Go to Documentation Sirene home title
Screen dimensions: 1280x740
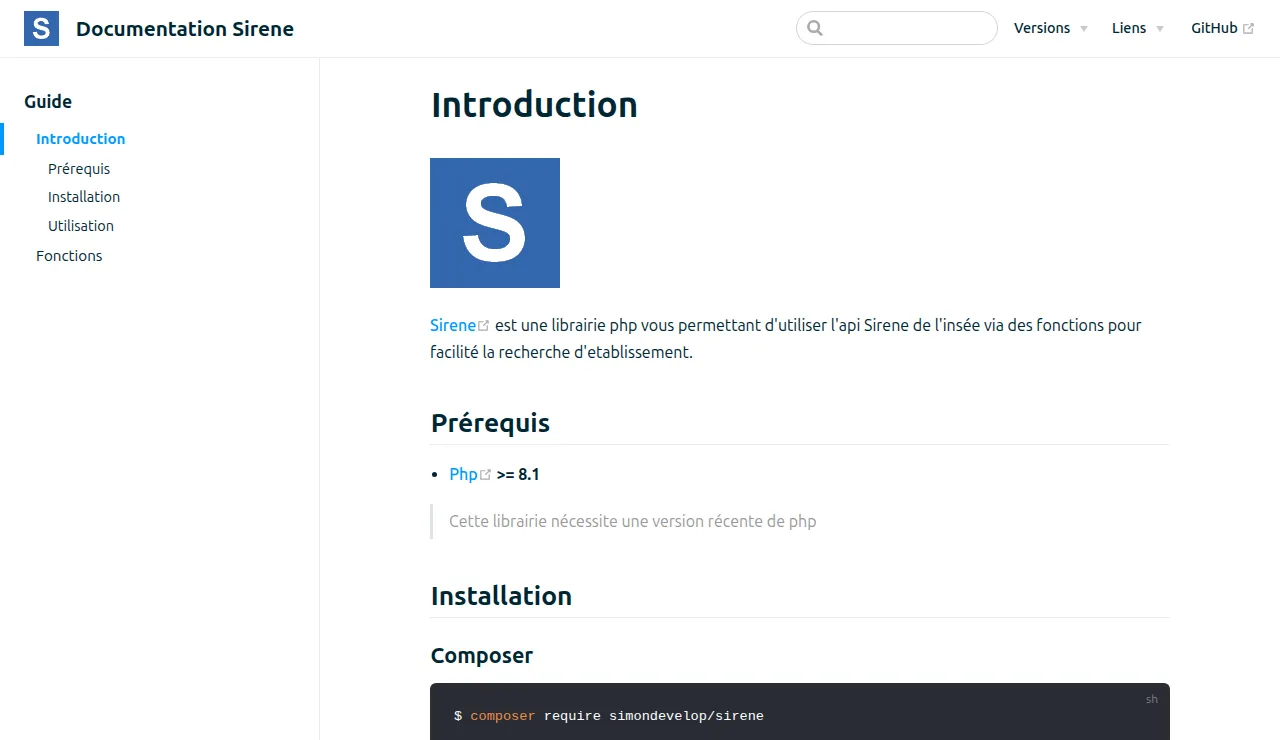[x=185, y=29]
